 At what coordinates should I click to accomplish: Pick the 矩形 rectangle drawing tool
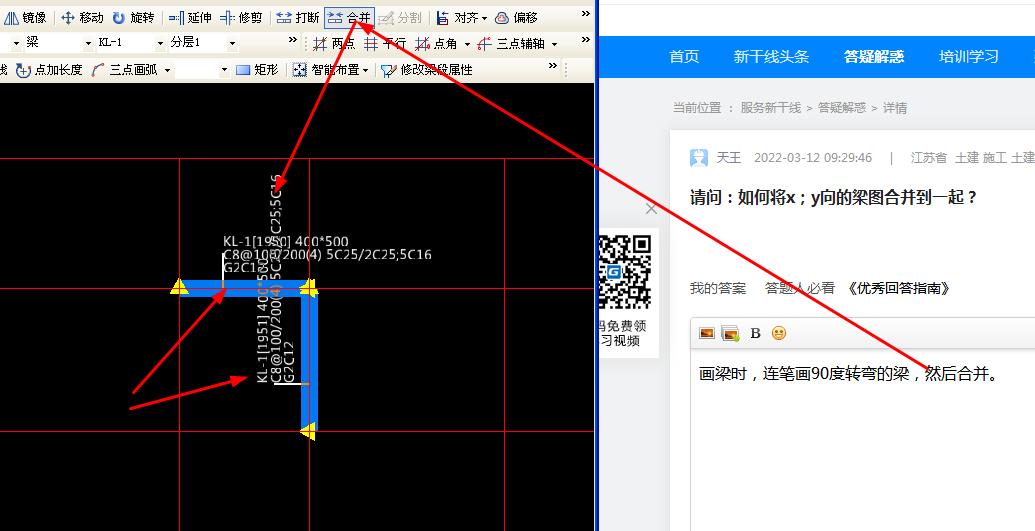tap(257, 69)
